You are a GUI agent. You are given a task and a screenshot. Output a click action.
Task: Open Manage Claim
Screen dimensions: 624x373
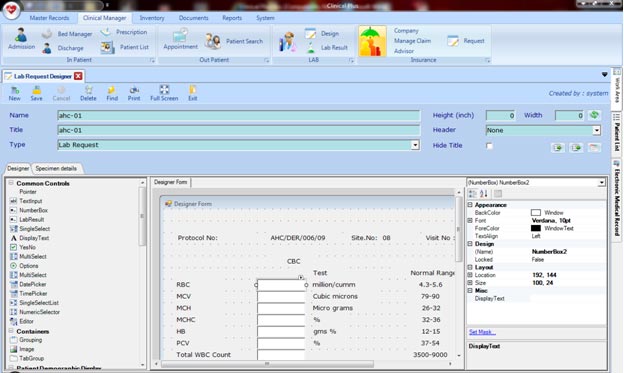pyautogui.click(x=412, y=41)
